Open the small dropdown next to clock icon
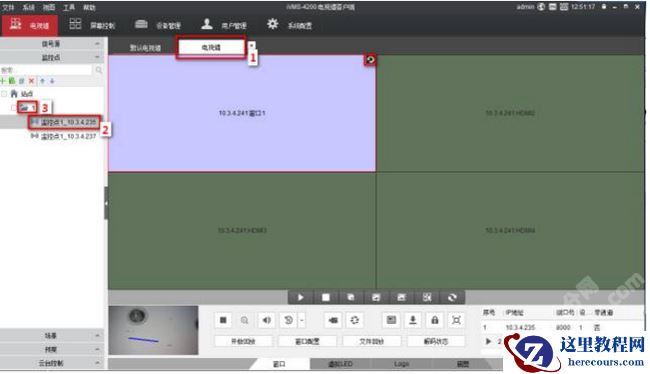Viewport: 650px width, 374px height. (302, 320)
